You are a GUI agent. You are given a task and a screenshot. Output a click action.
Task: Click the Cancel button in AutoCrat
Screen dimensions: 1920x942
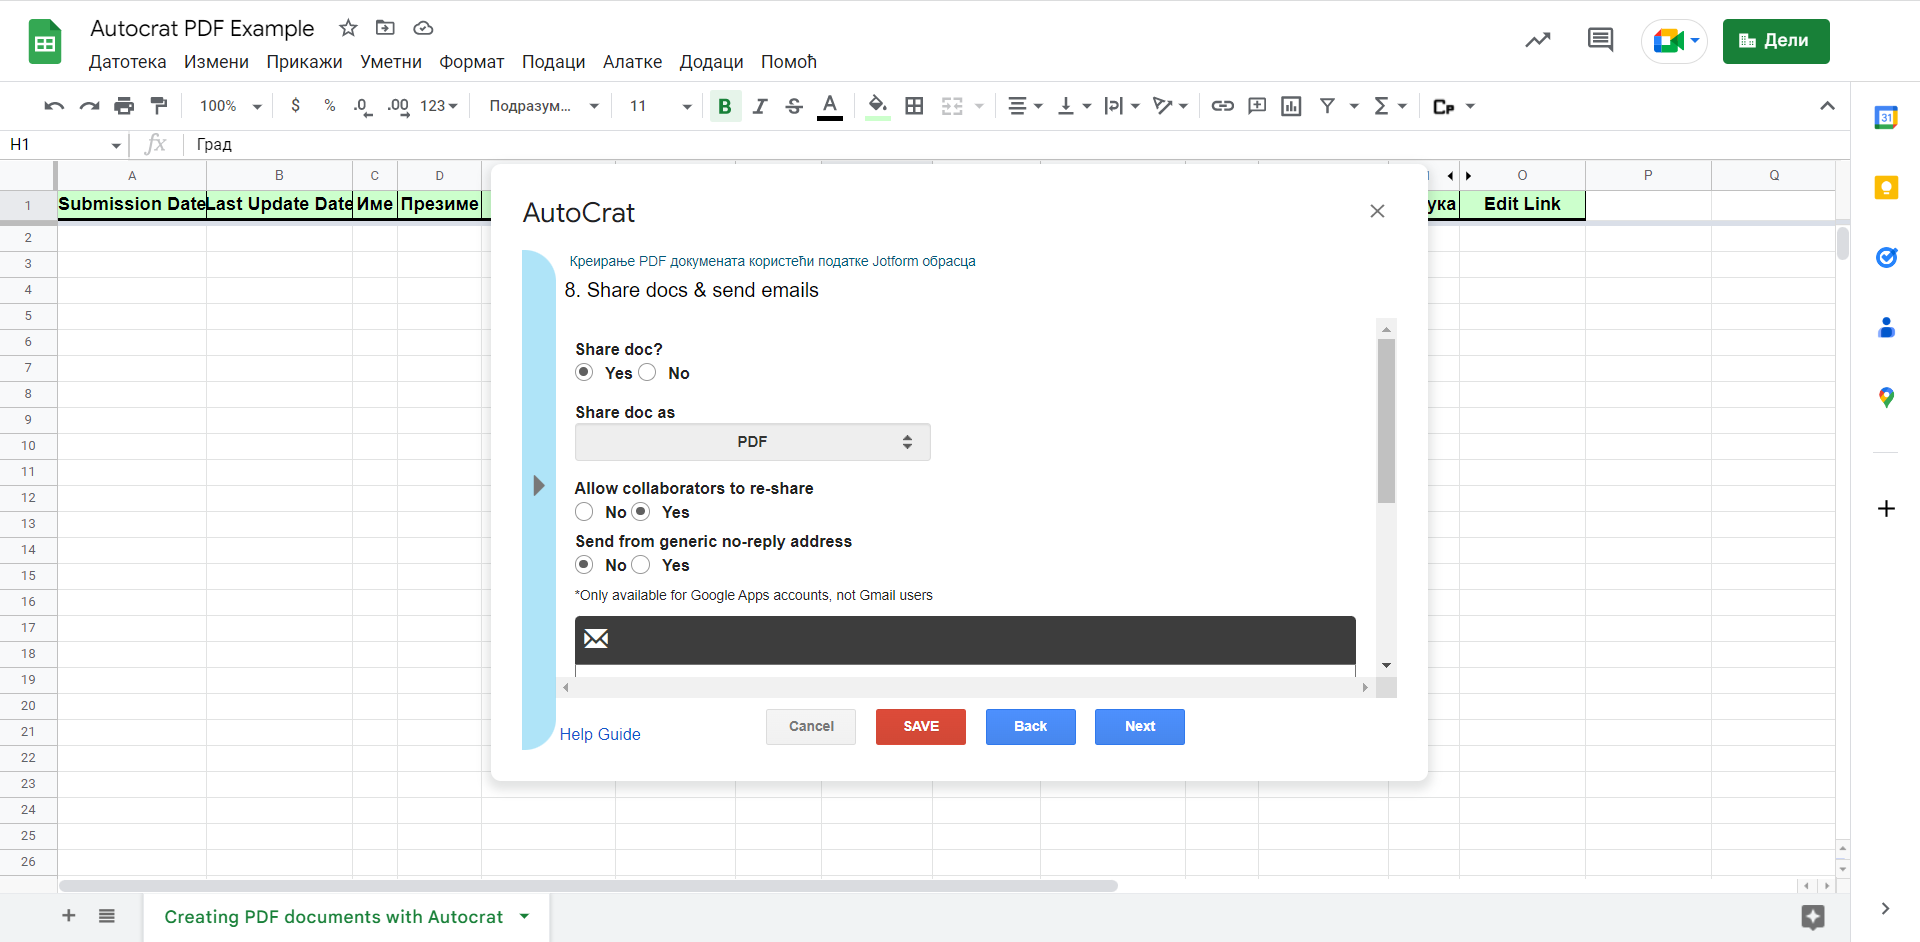point(811,727)
